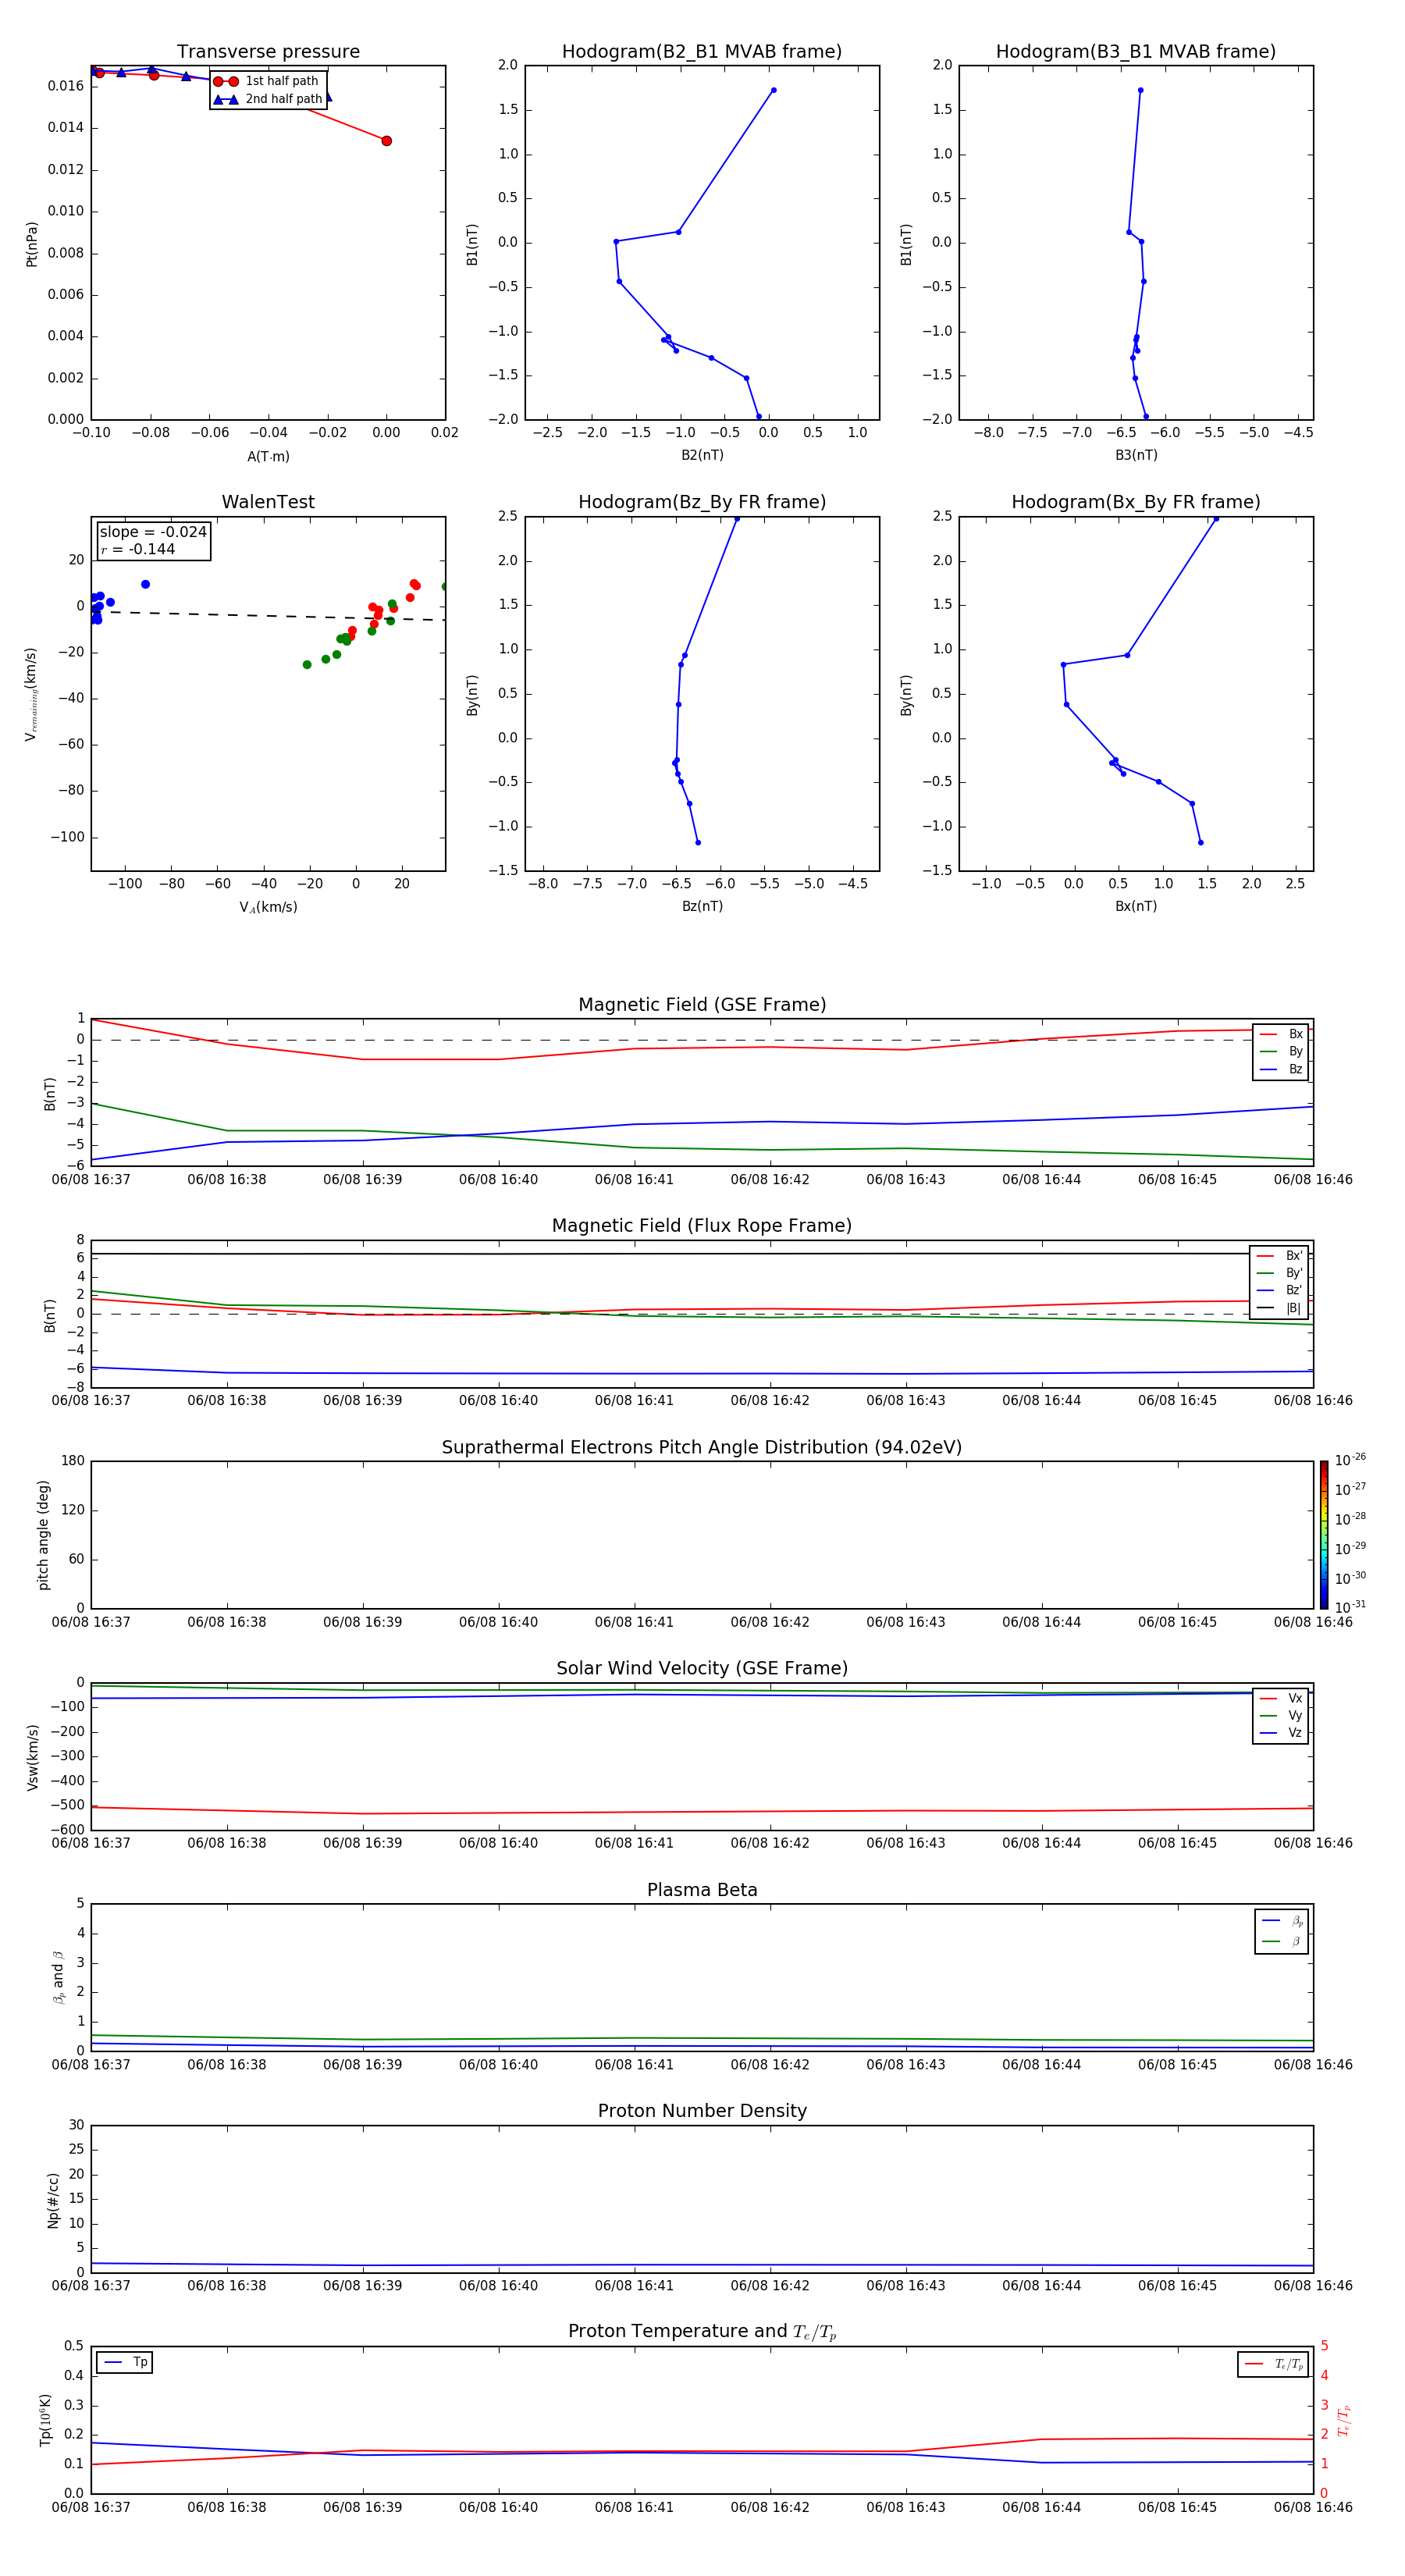Click Bz in the GSE magnetic field legend
The image size is (1405, 2576).
click(1281, 1070)
